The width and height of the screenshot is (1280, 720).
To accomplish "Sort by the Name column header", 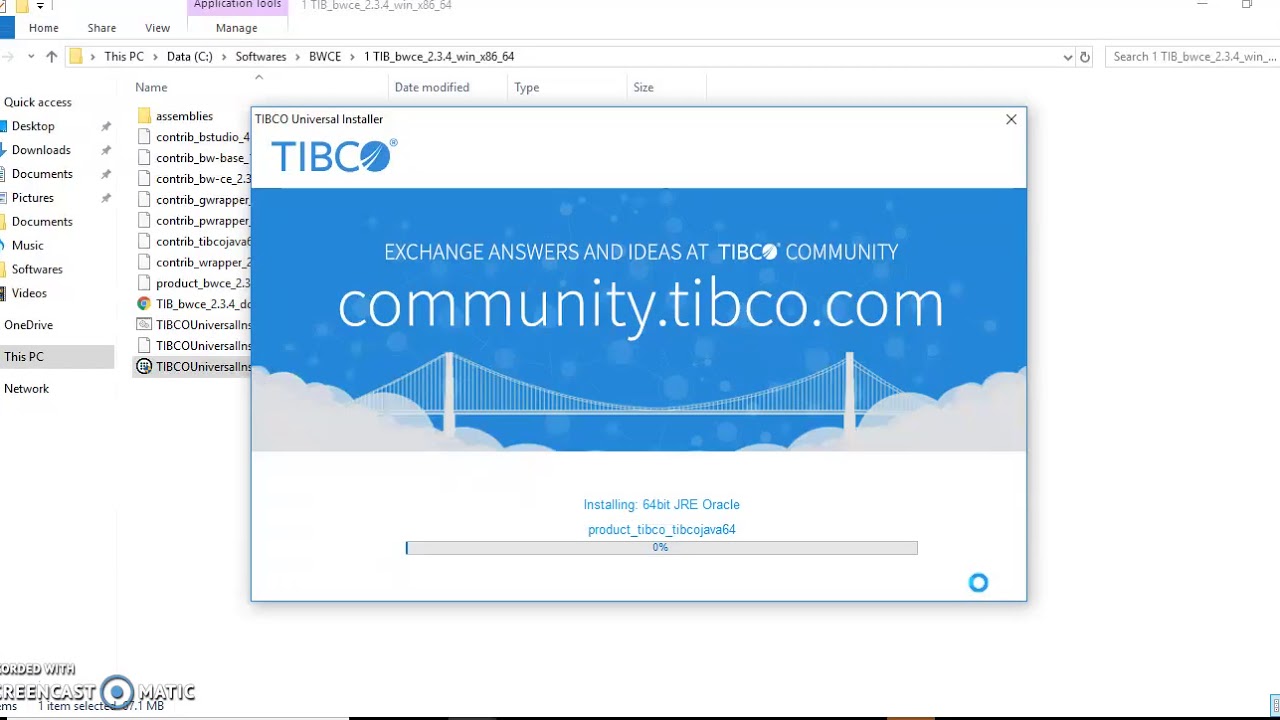I will pos(151,88).
